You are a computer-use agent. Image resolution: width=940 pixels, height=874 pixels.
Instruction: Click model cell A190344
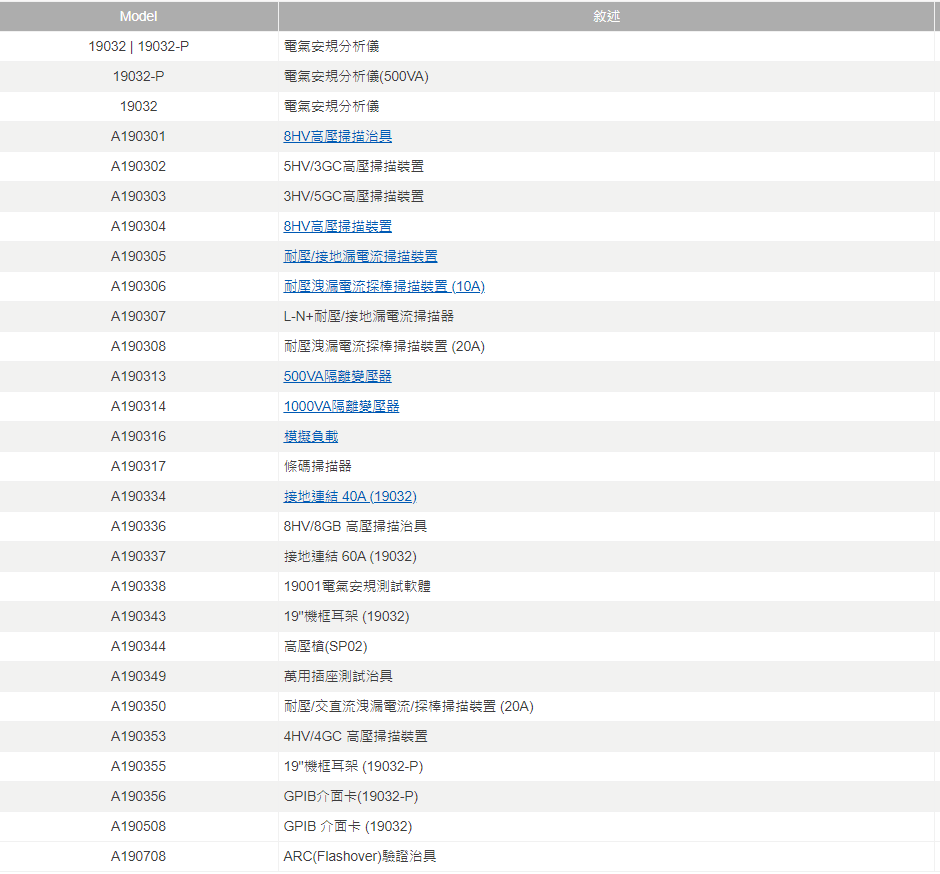[x=138, y=646]
